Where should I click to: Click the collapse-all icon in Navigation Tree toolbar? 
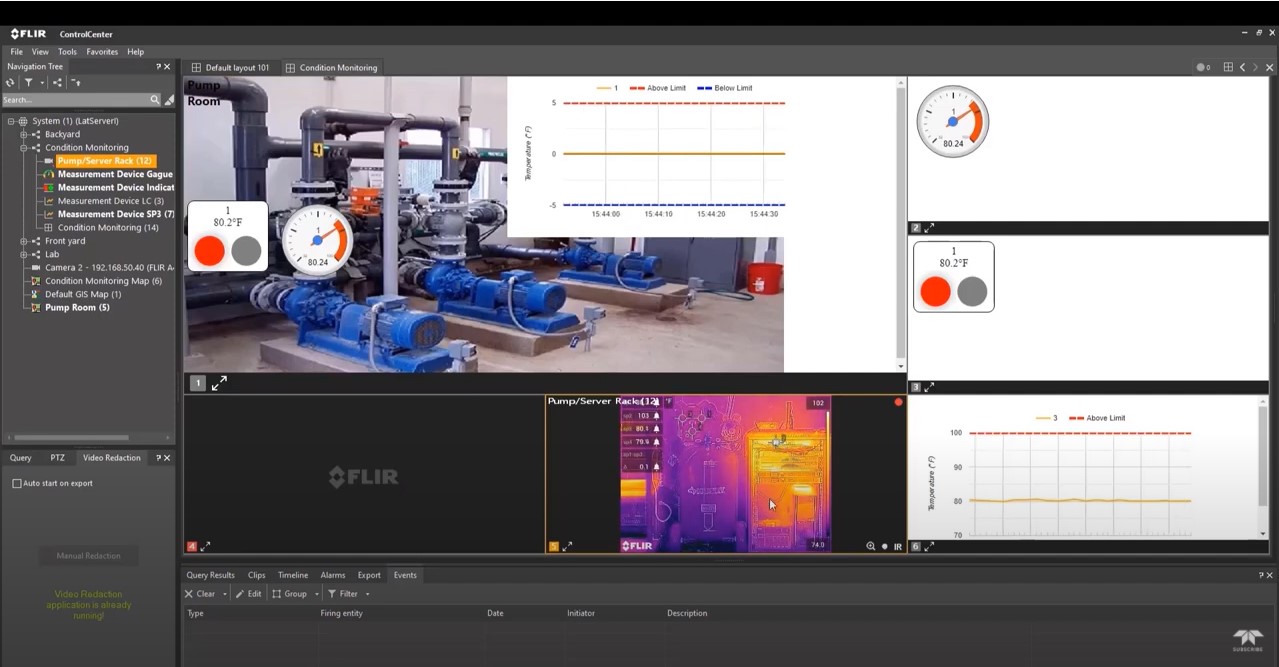(76, 83)
